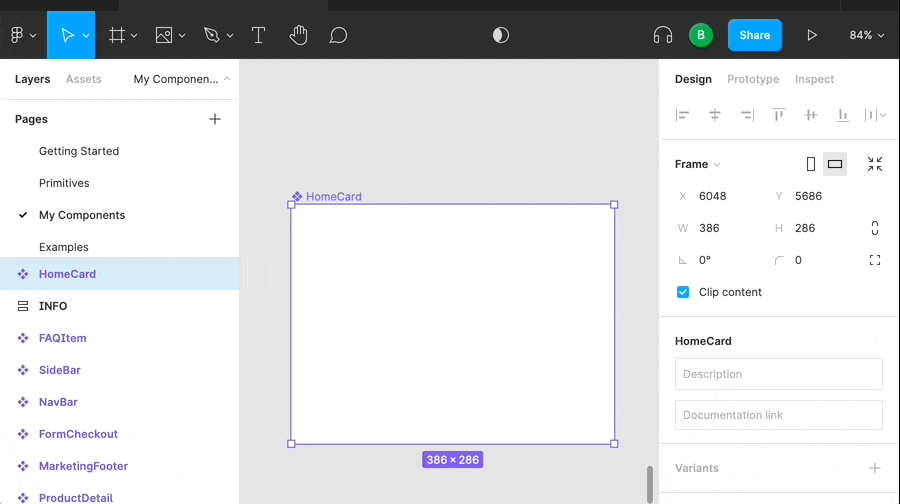The width and height of the screenshot is (900, 504).
Task: Toggle the Clip content checkbox
Action: pyautogui.click(x=683, y=292)
